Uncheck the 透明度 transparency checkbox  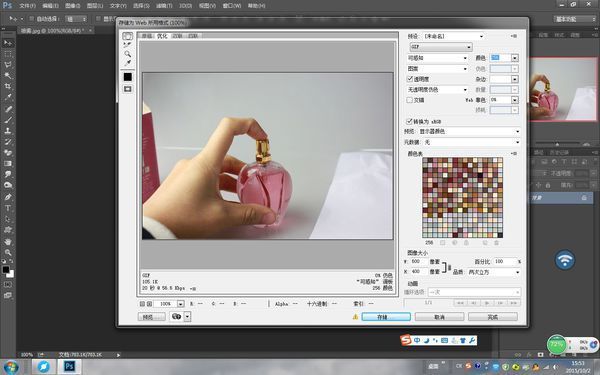tap(409, 79)
